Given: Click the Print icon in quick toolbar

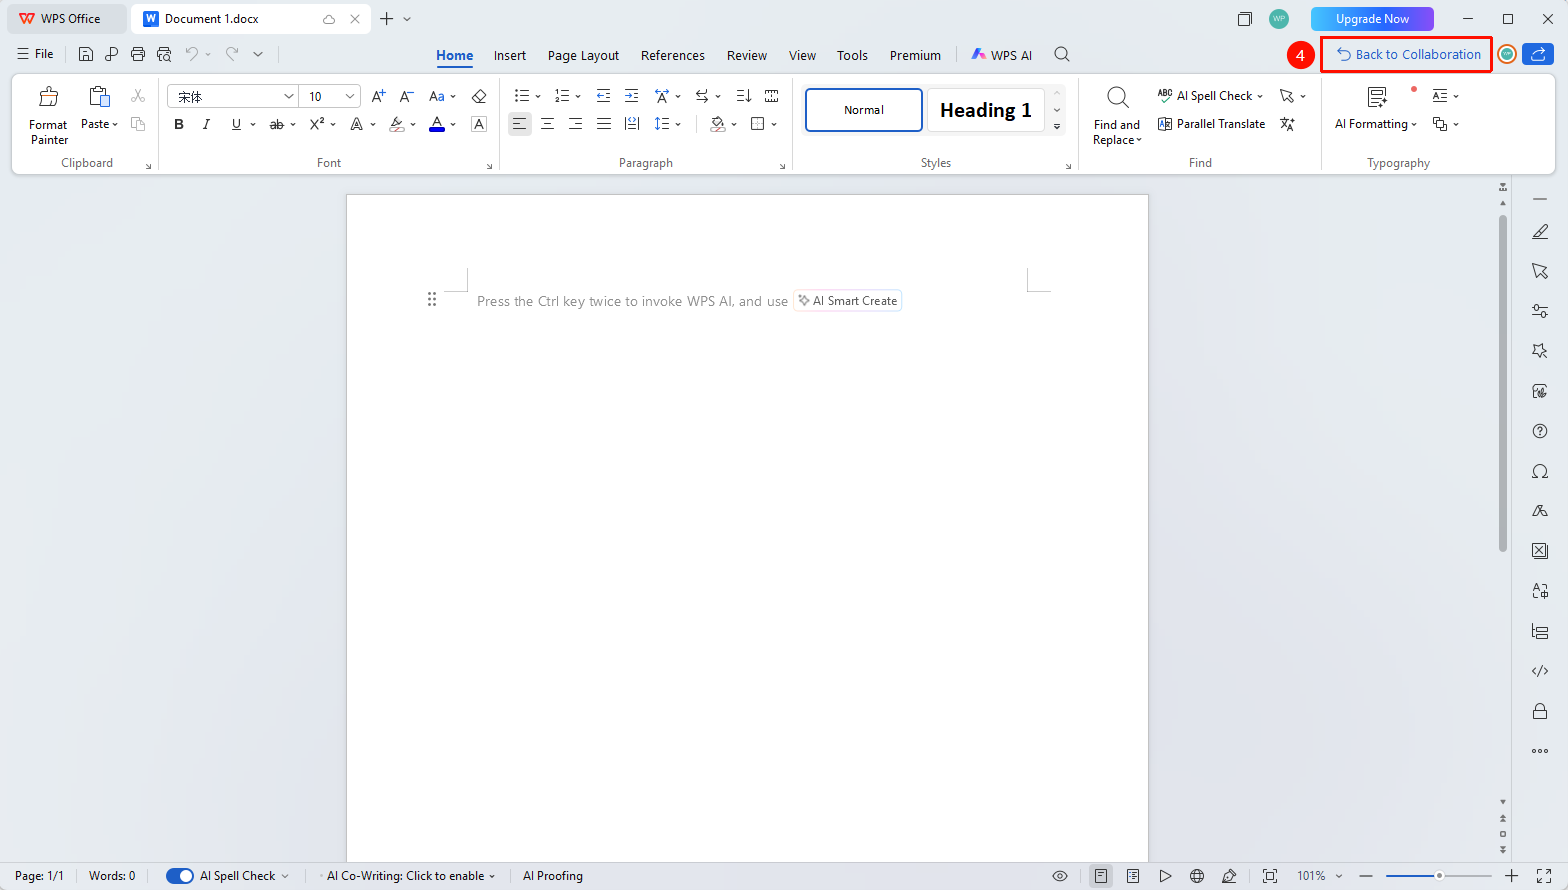Looking at the screenshot, I should click(x=138, y=55).
